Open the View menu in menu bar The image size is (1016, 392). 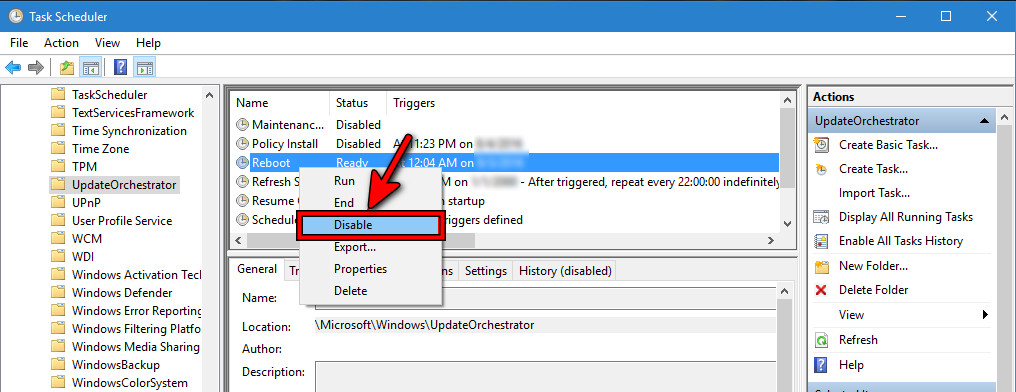point(108,43)
